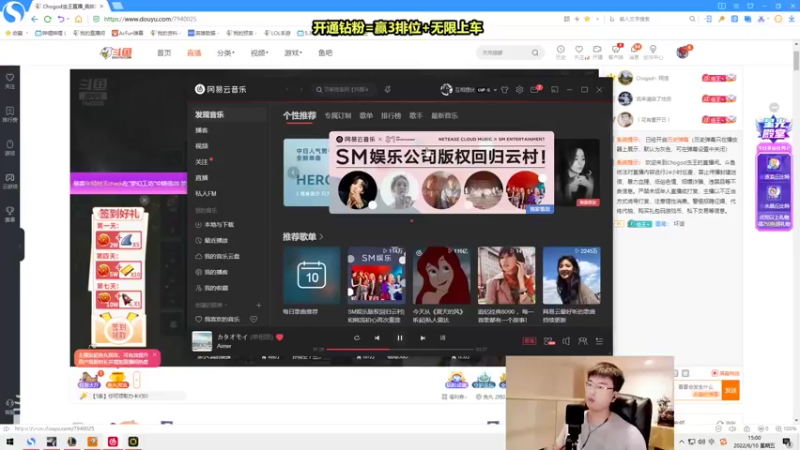The height and width of the screenshot is (450, 800).
Task: Open 我的音乐云盘 in the sidebar
Action: (x=217, y=256)
